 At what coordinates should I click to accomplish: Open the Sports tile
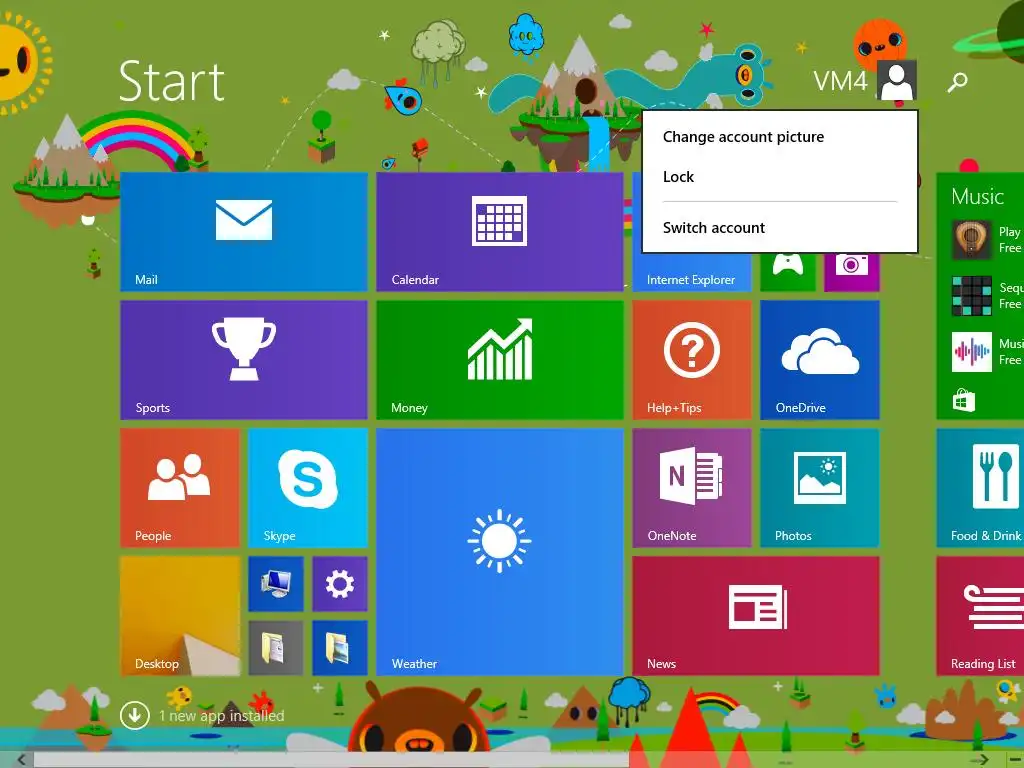point(244,360)
